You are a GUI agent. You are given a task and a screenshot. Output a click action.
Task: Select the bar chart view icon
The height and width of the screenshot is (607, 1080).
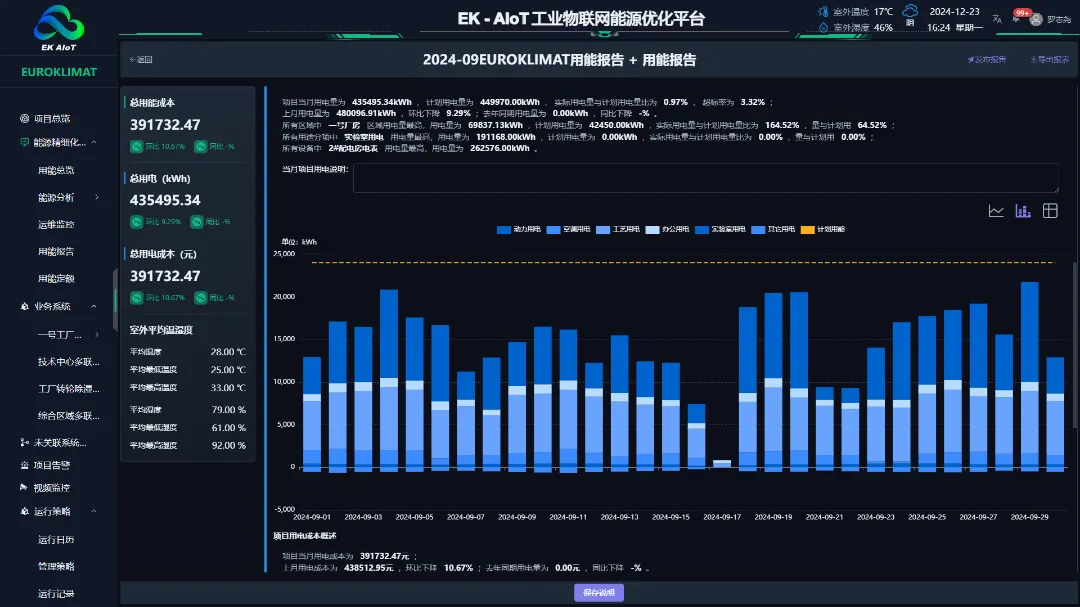pyautogui.click(x=1023, y=210)
